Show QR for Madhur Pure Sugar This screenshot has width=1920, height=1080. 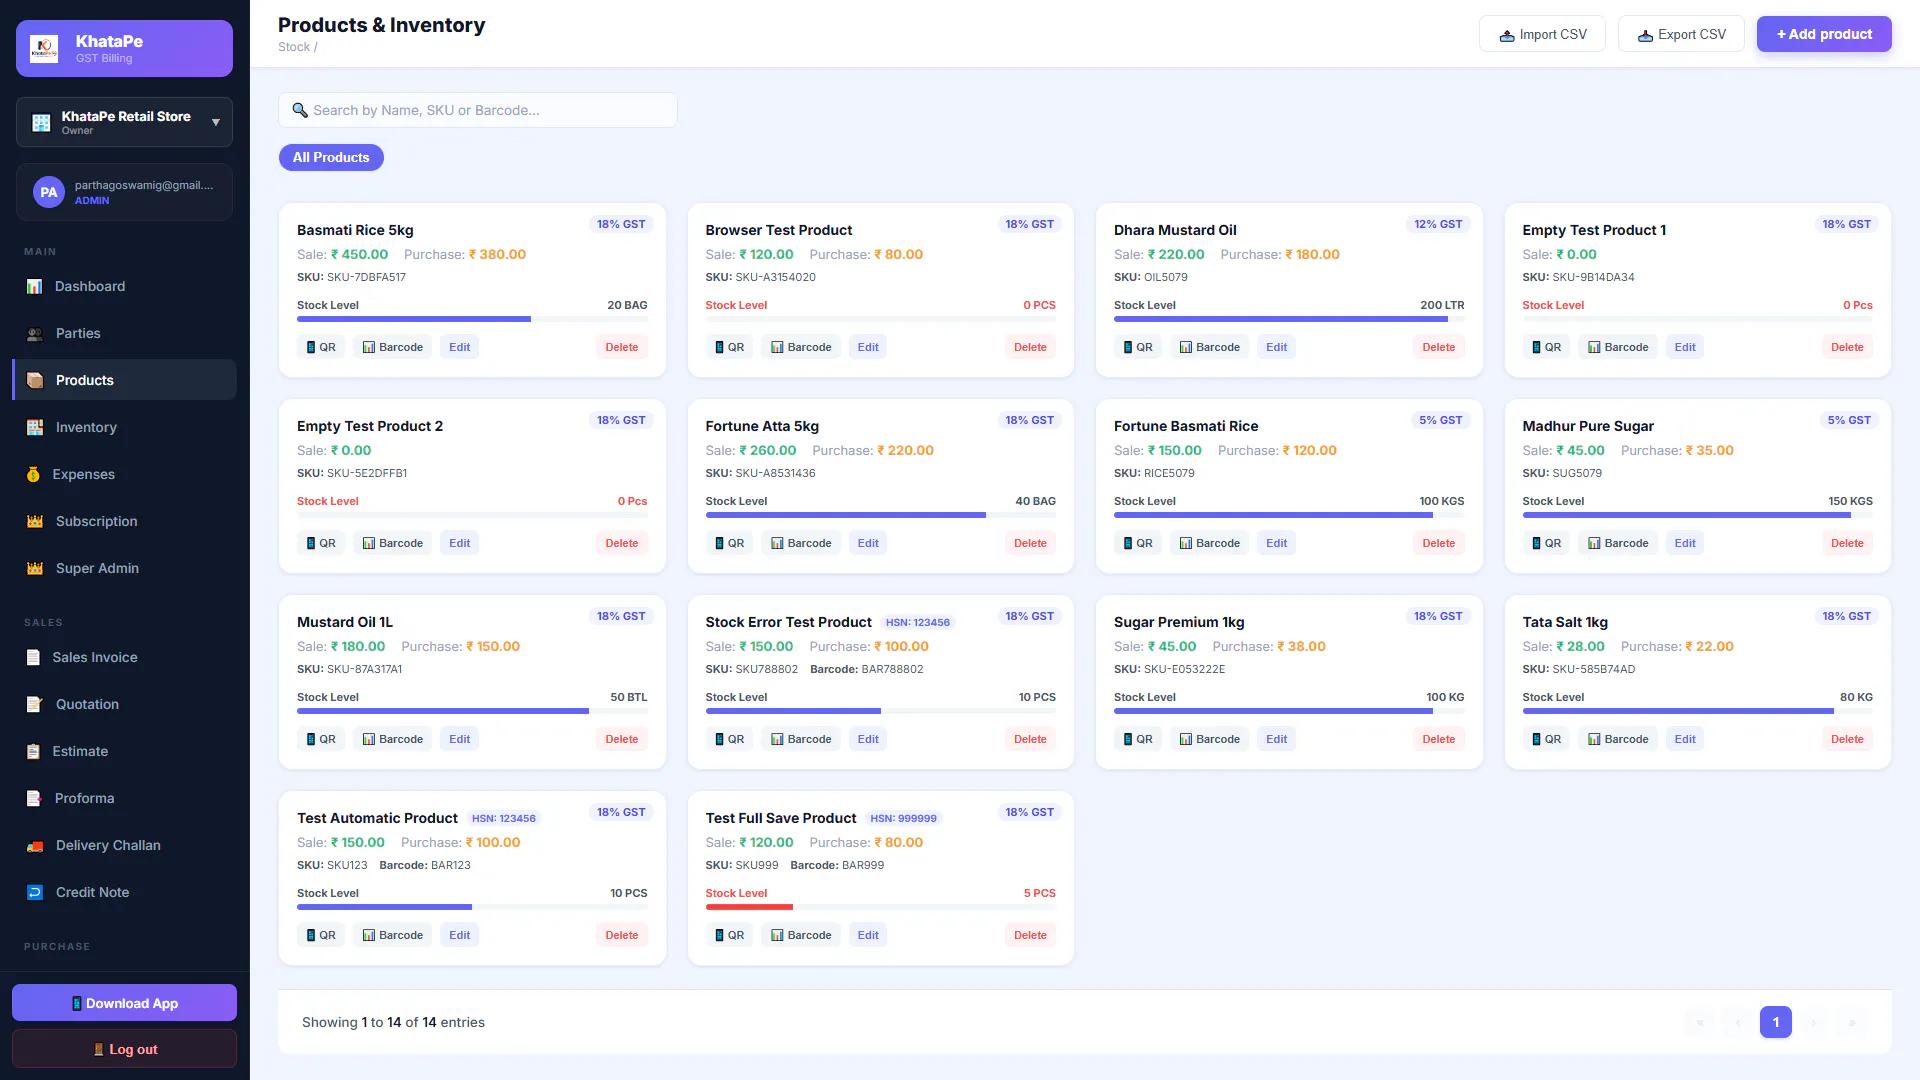tap(1547, 543)
